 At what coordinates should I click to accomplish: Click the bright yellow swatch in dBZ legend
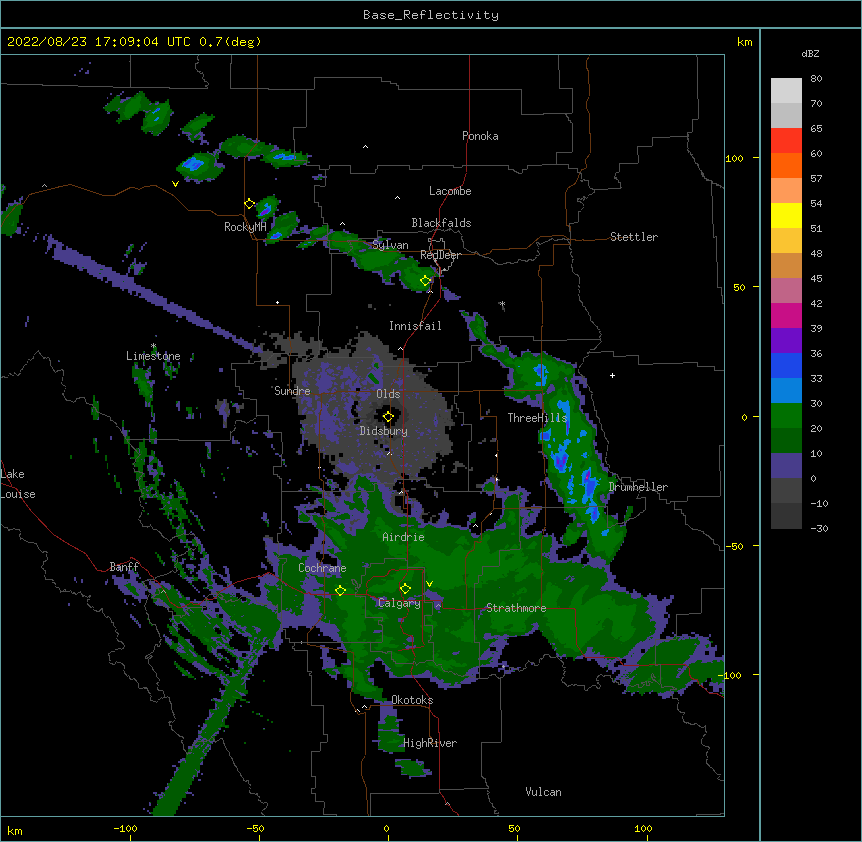click(x=786, y=215)
